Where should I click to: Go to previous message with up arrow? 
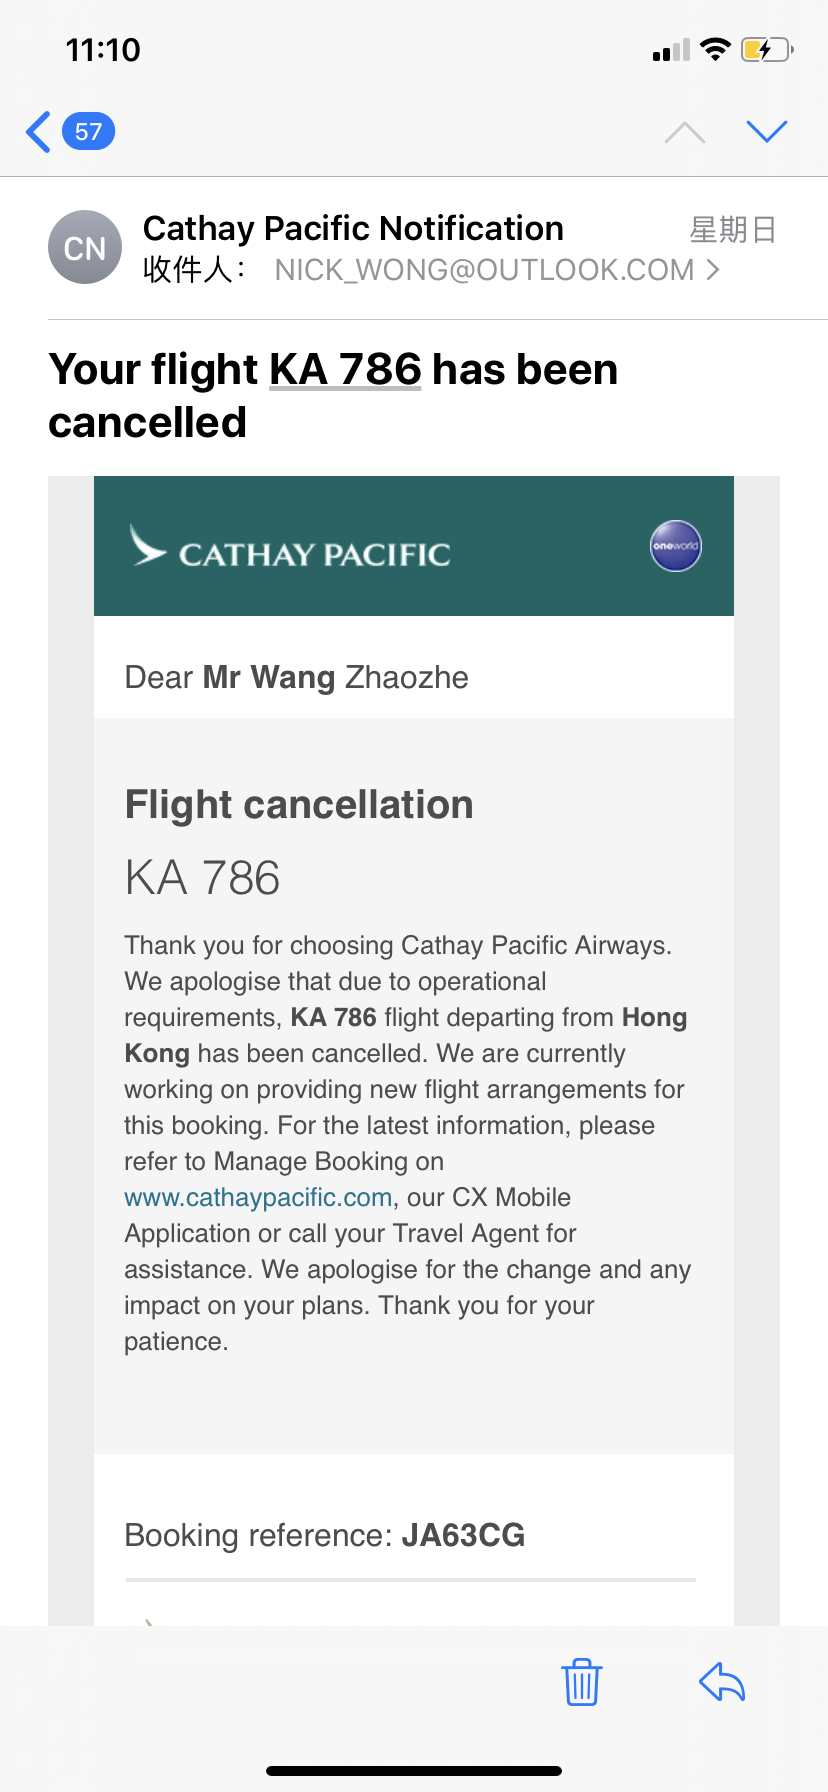[685, 132]
